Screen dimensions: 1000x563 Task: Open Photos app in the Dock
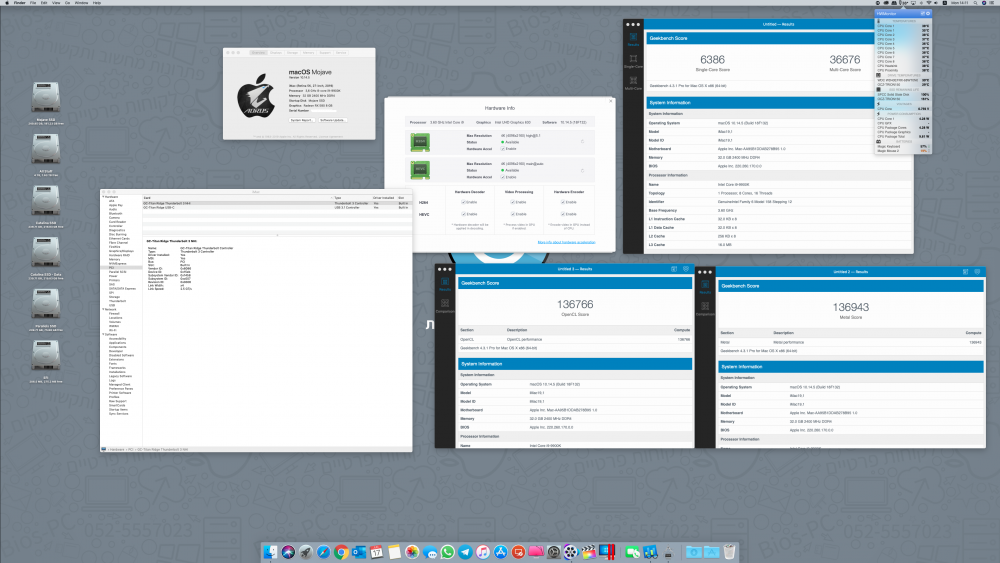[x=412, y=552]
